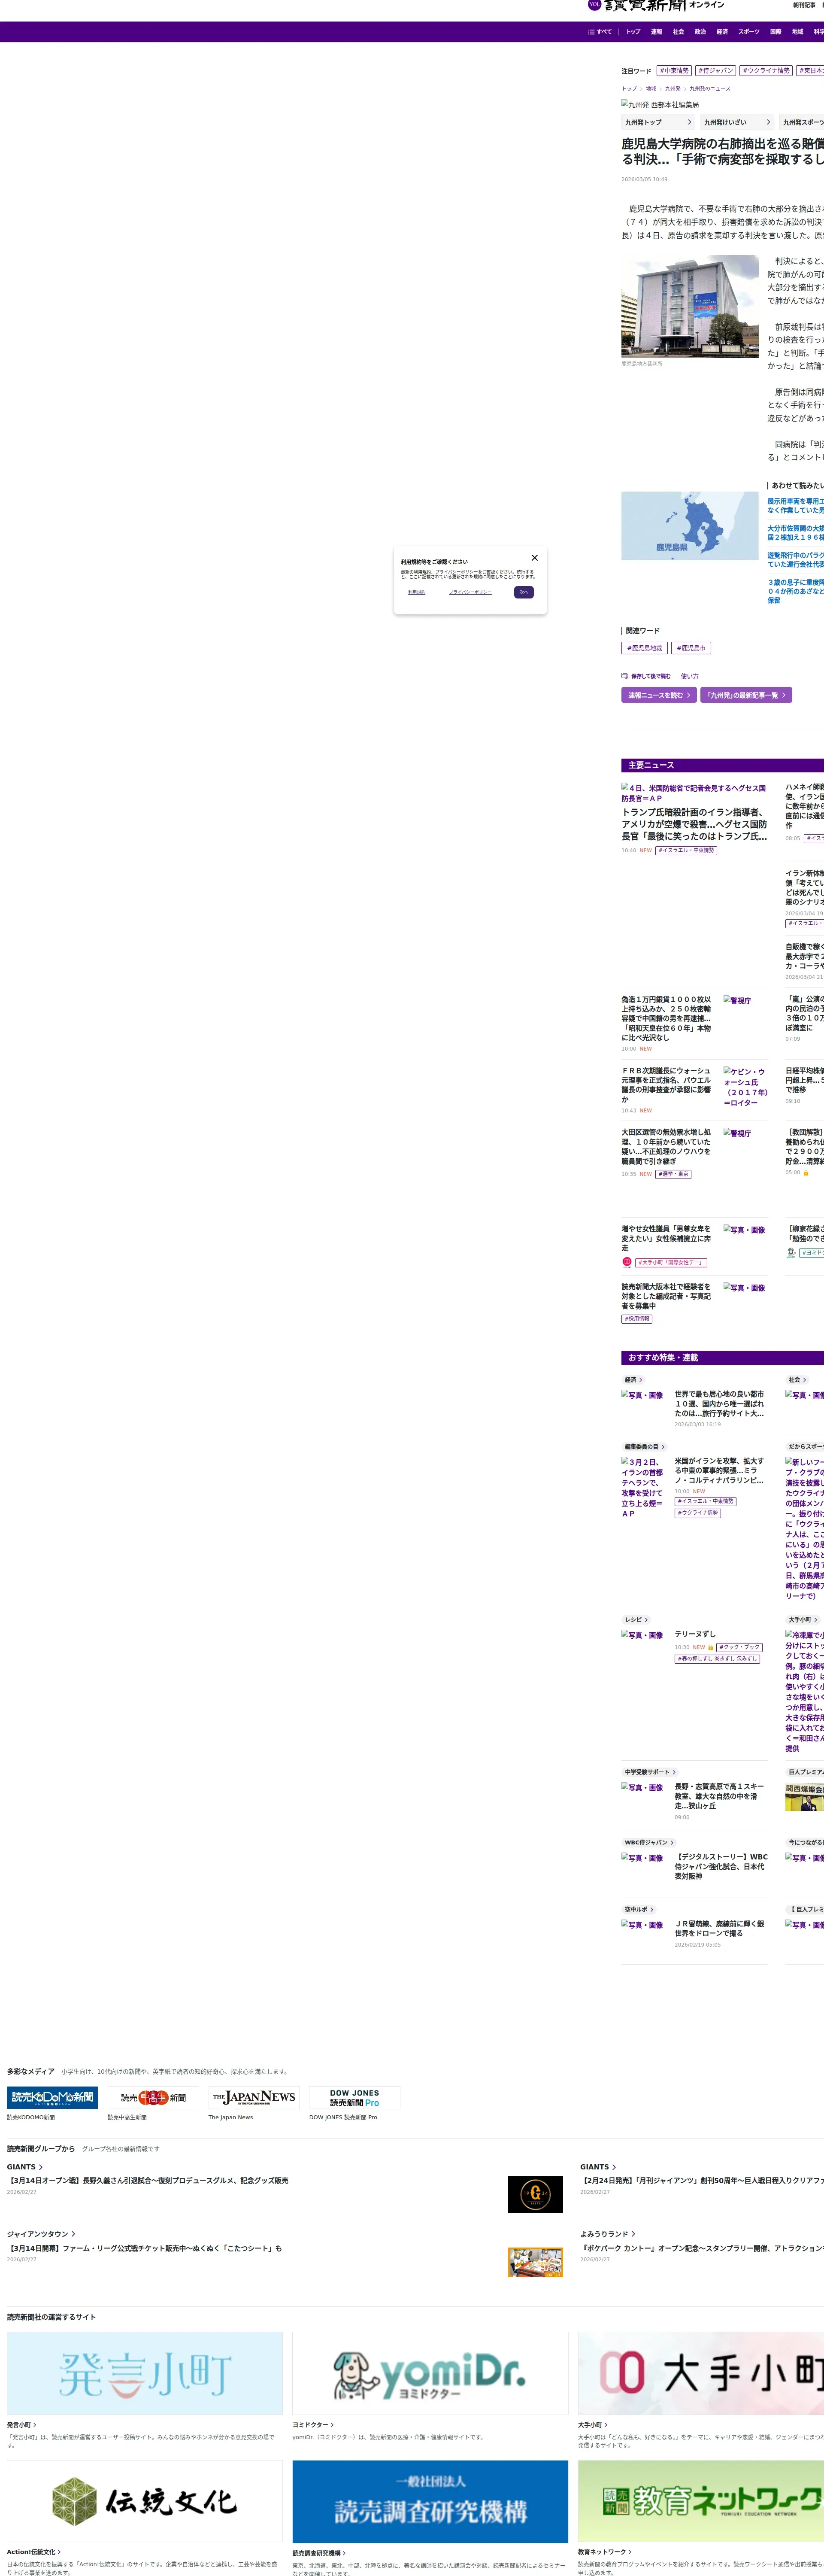The height and width of the screenshot is (2576, 824).
Task: Open the トランプ氏暗殺計画 headline article
Action: click(x=694, y=825)
